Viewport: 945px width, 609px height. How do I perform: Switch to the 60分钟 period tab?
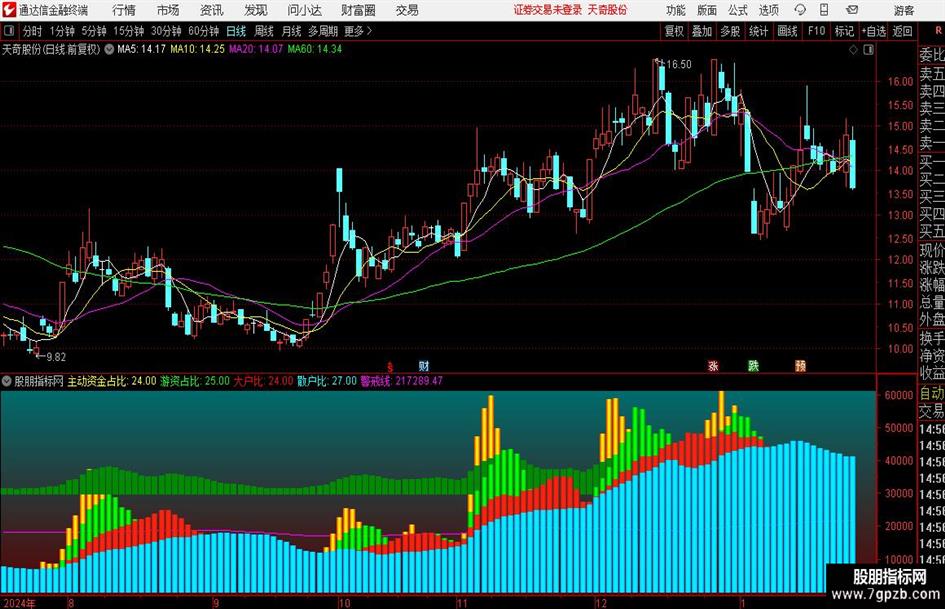click(x=204, y=31)
